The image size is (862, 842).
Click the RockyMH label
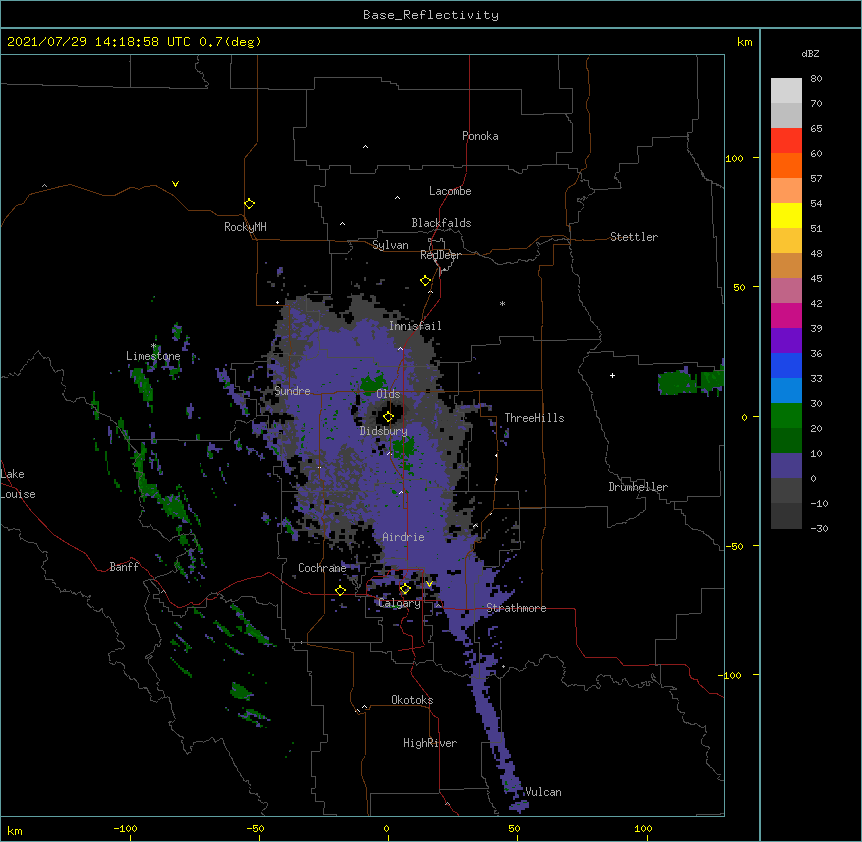pos(245,227)
